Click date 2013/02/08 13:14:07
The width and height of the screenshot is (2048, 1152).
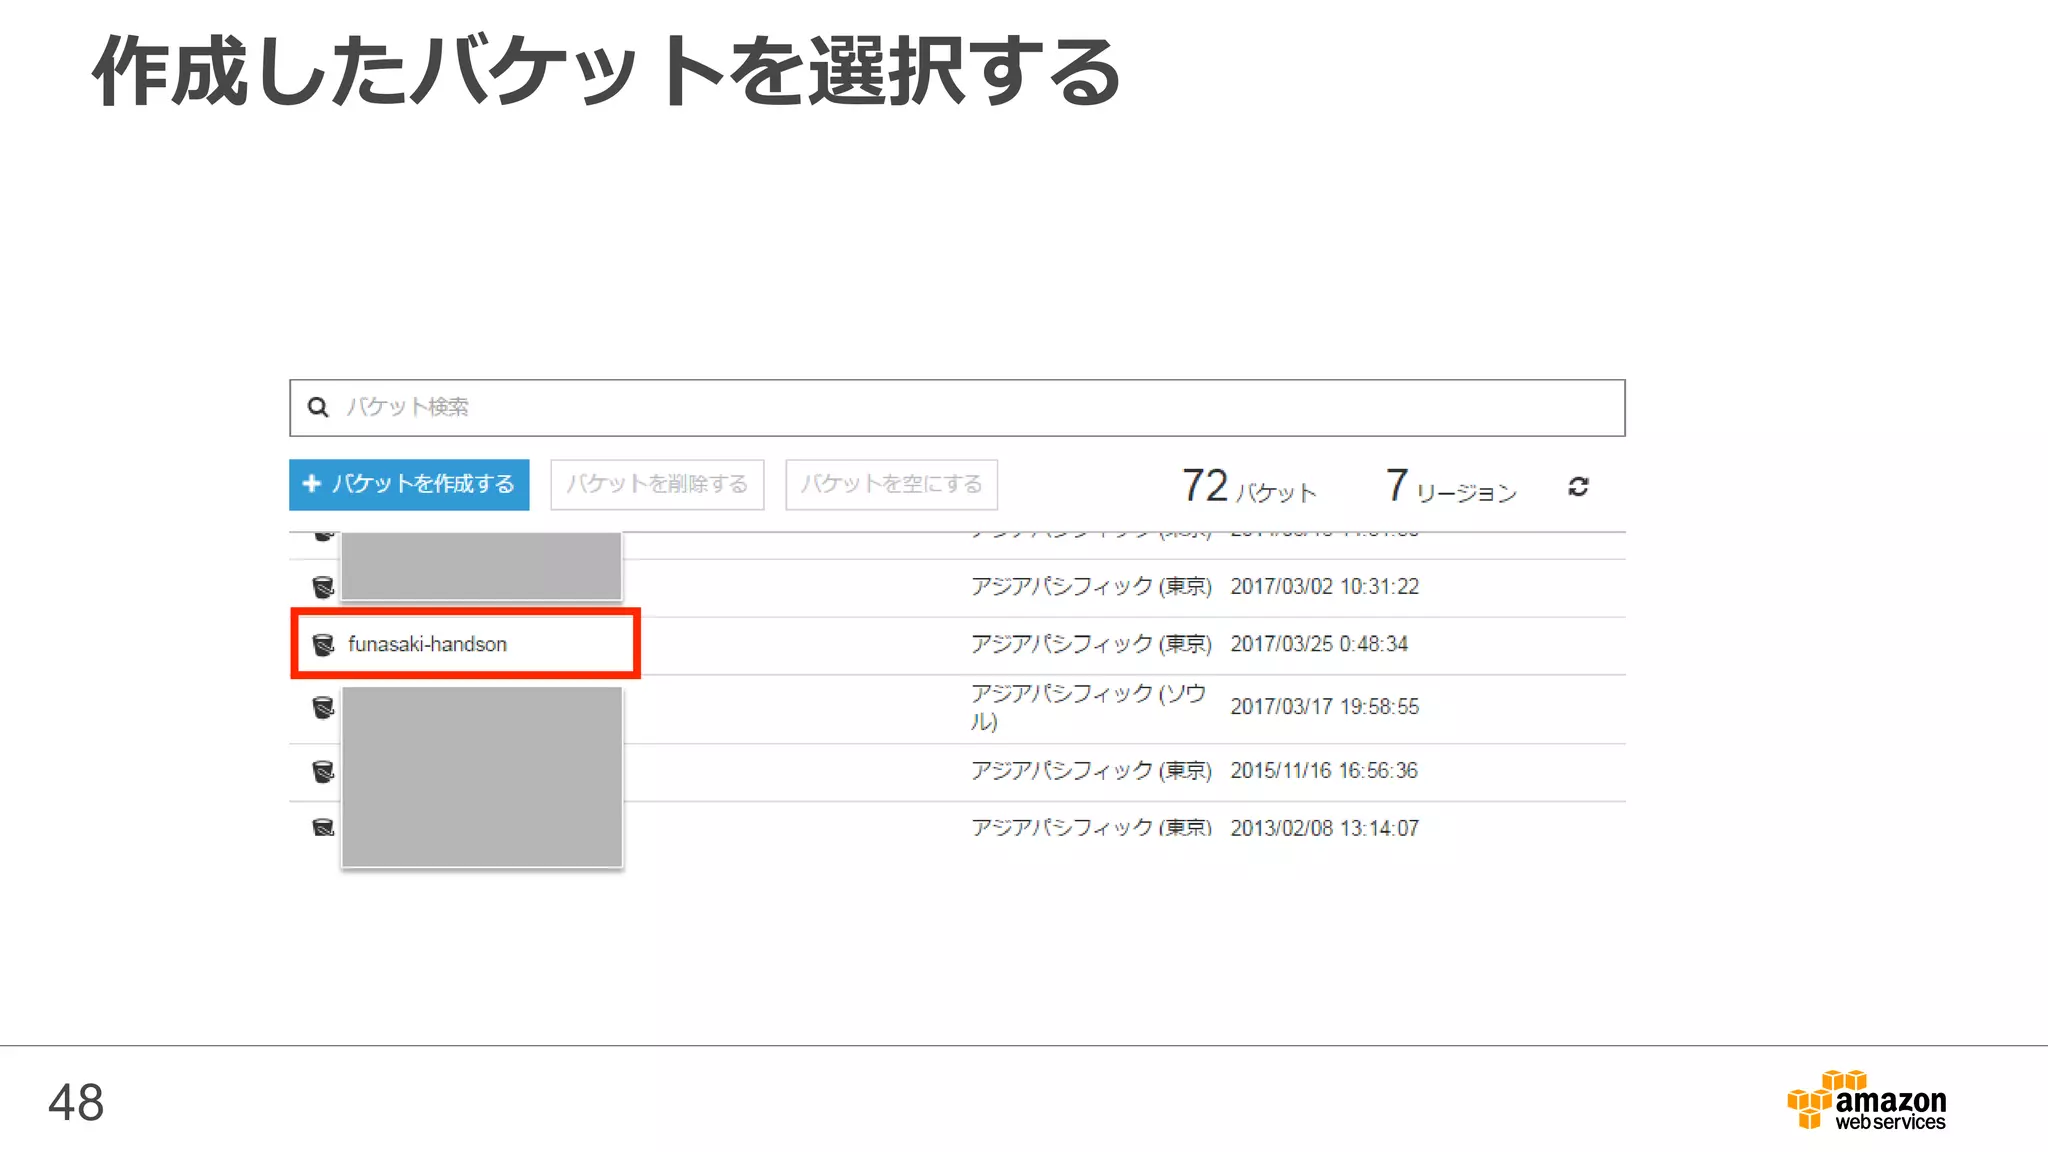click(x=1325, y=828)
